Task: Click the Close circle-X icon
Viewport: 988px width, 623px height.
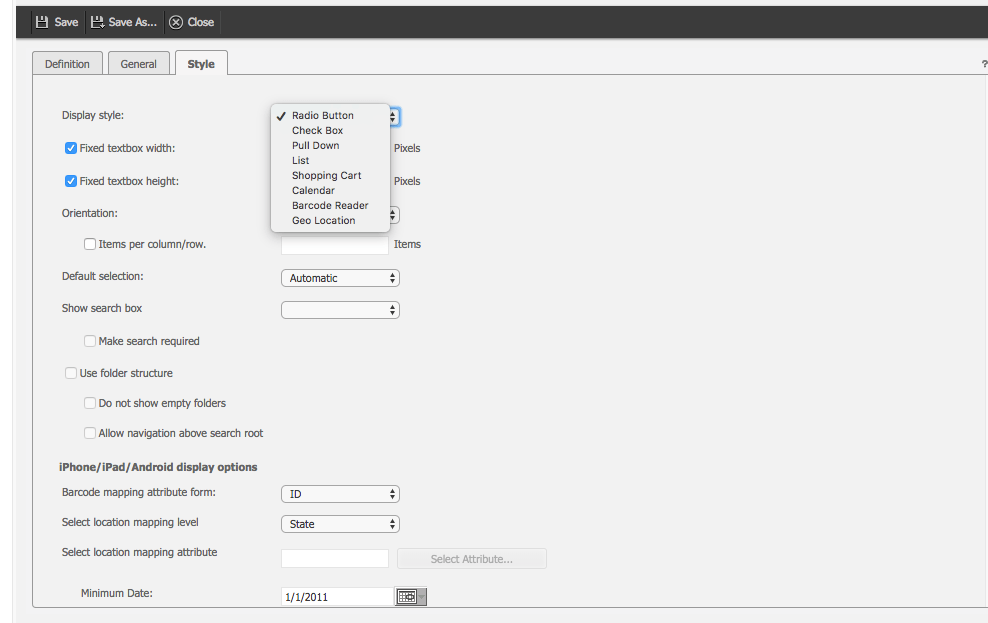Action: click(x=176, y=22)
